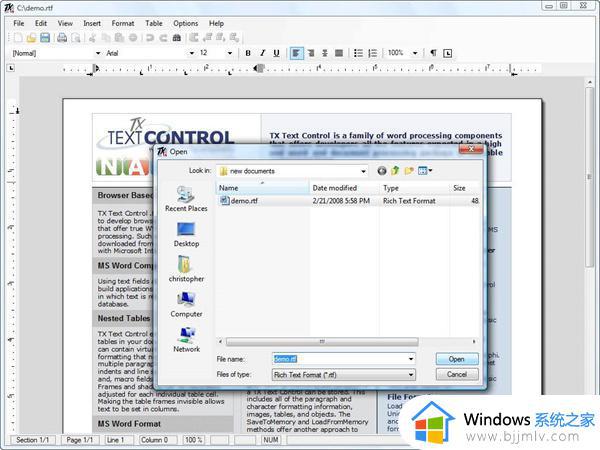600x450 pixels.
Task: Sort by the Type column header
Action: tap(414, 188)
